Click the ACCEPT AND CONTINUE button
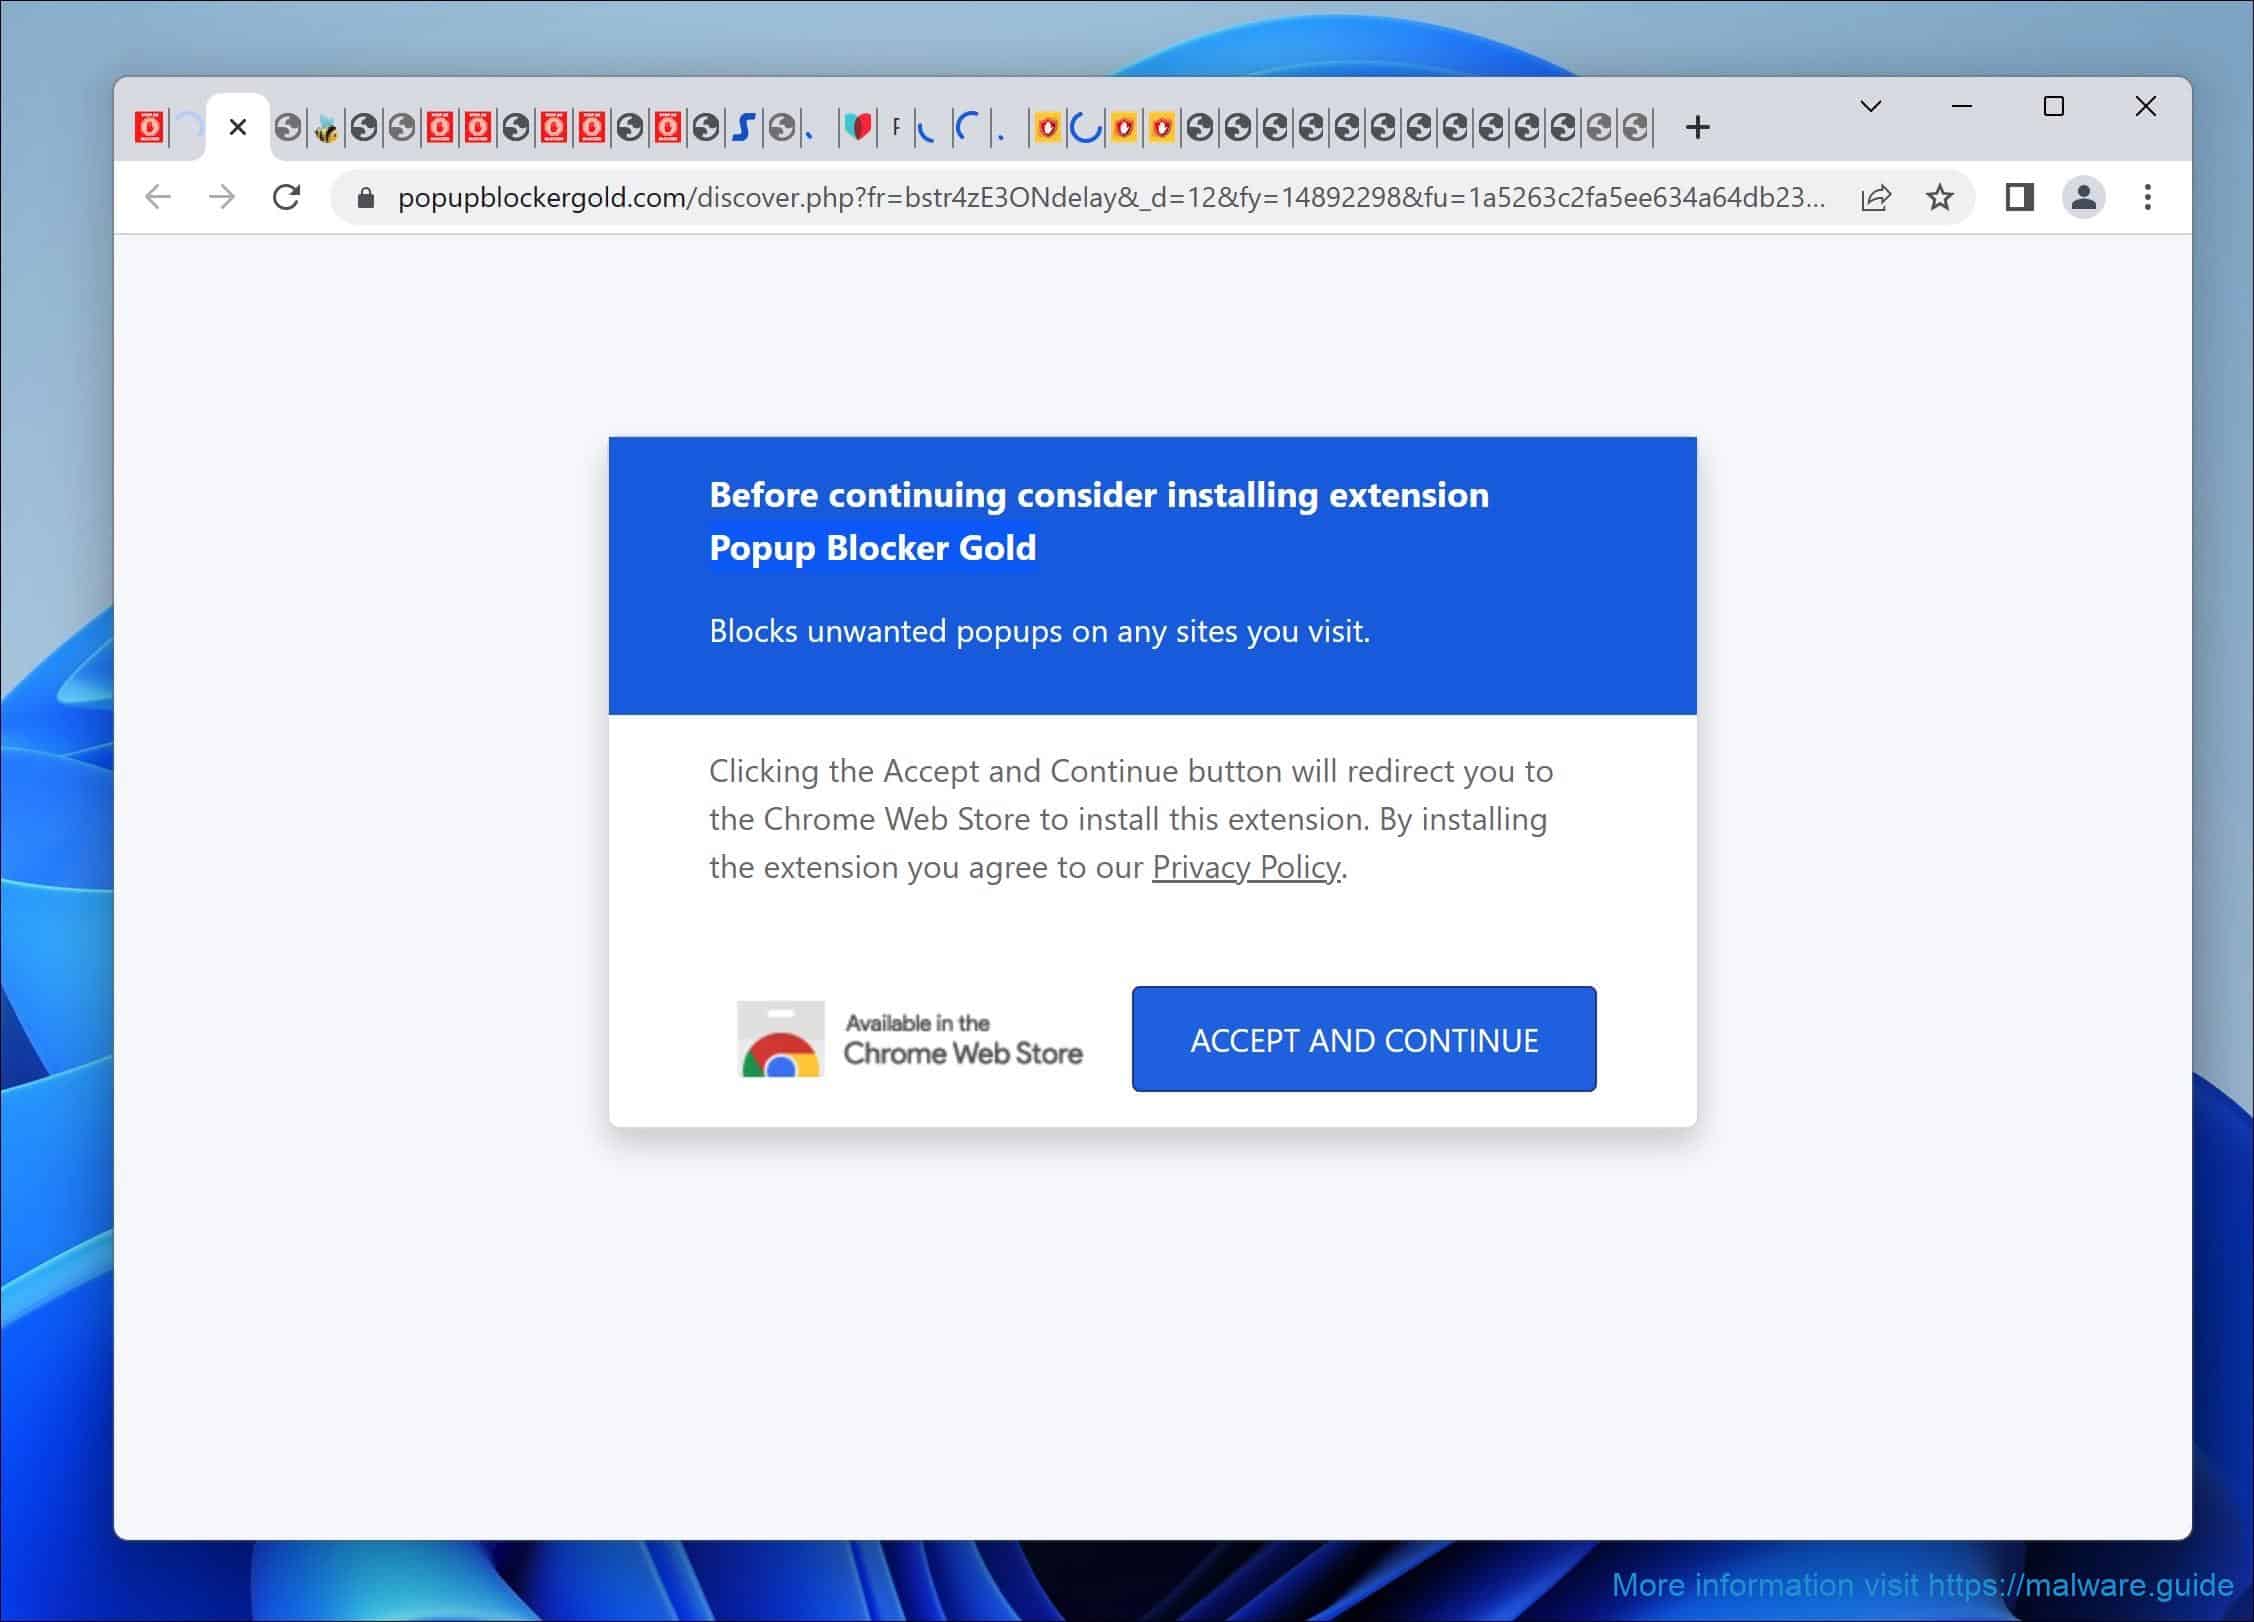Screen dimensions: 2254x1622 click(x=1364, y=1039)
